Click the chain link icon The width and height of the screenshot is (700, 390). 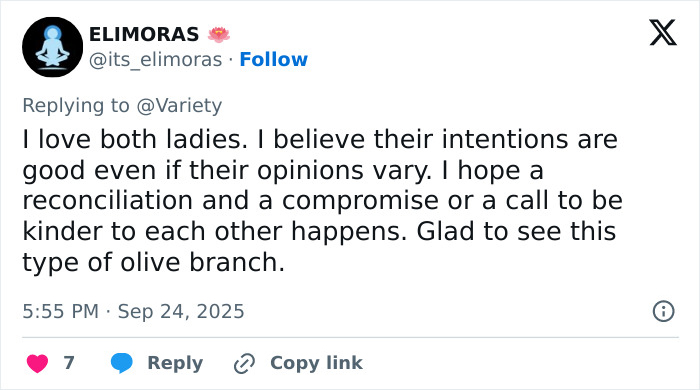(x=244, y=363)
